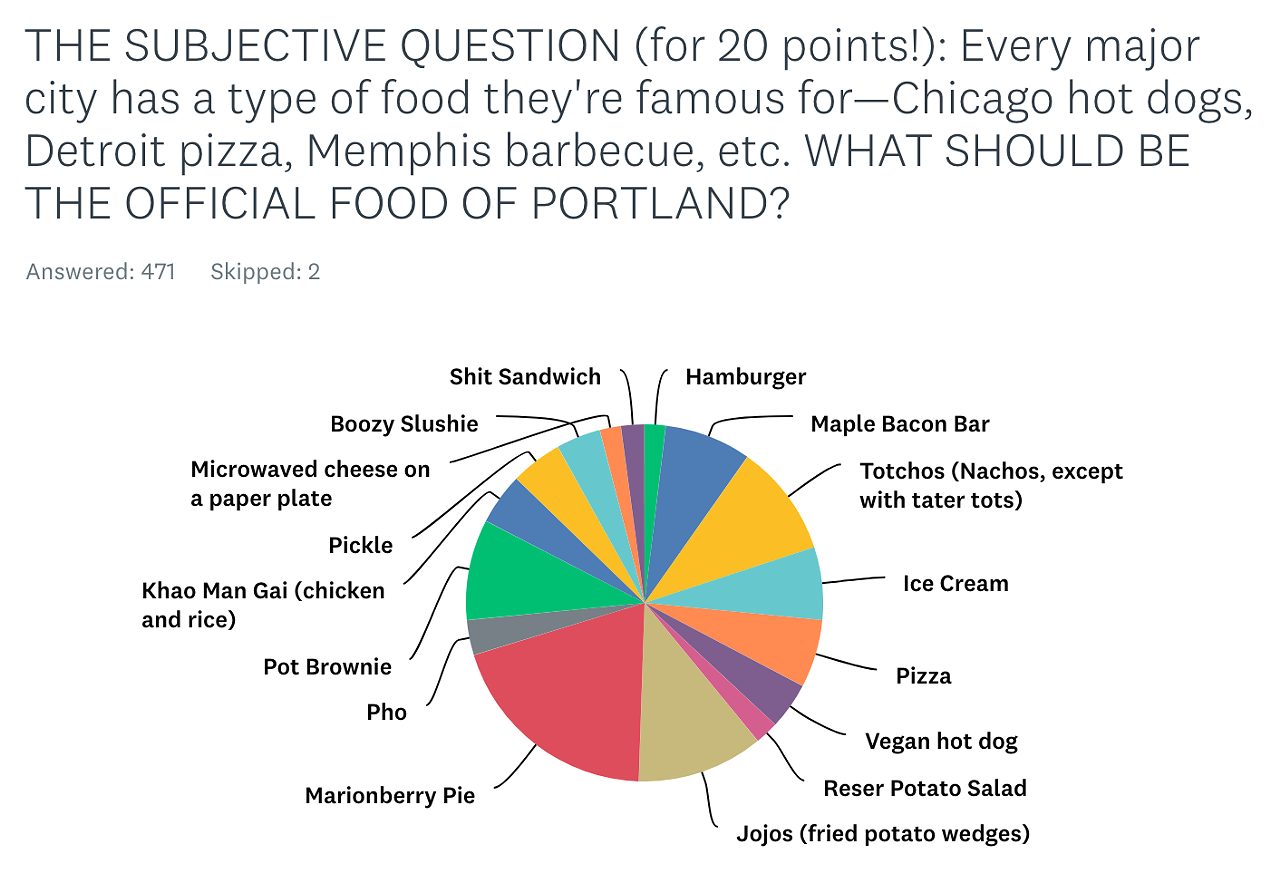Click the subjective question title text

click(x=612, y=125)
